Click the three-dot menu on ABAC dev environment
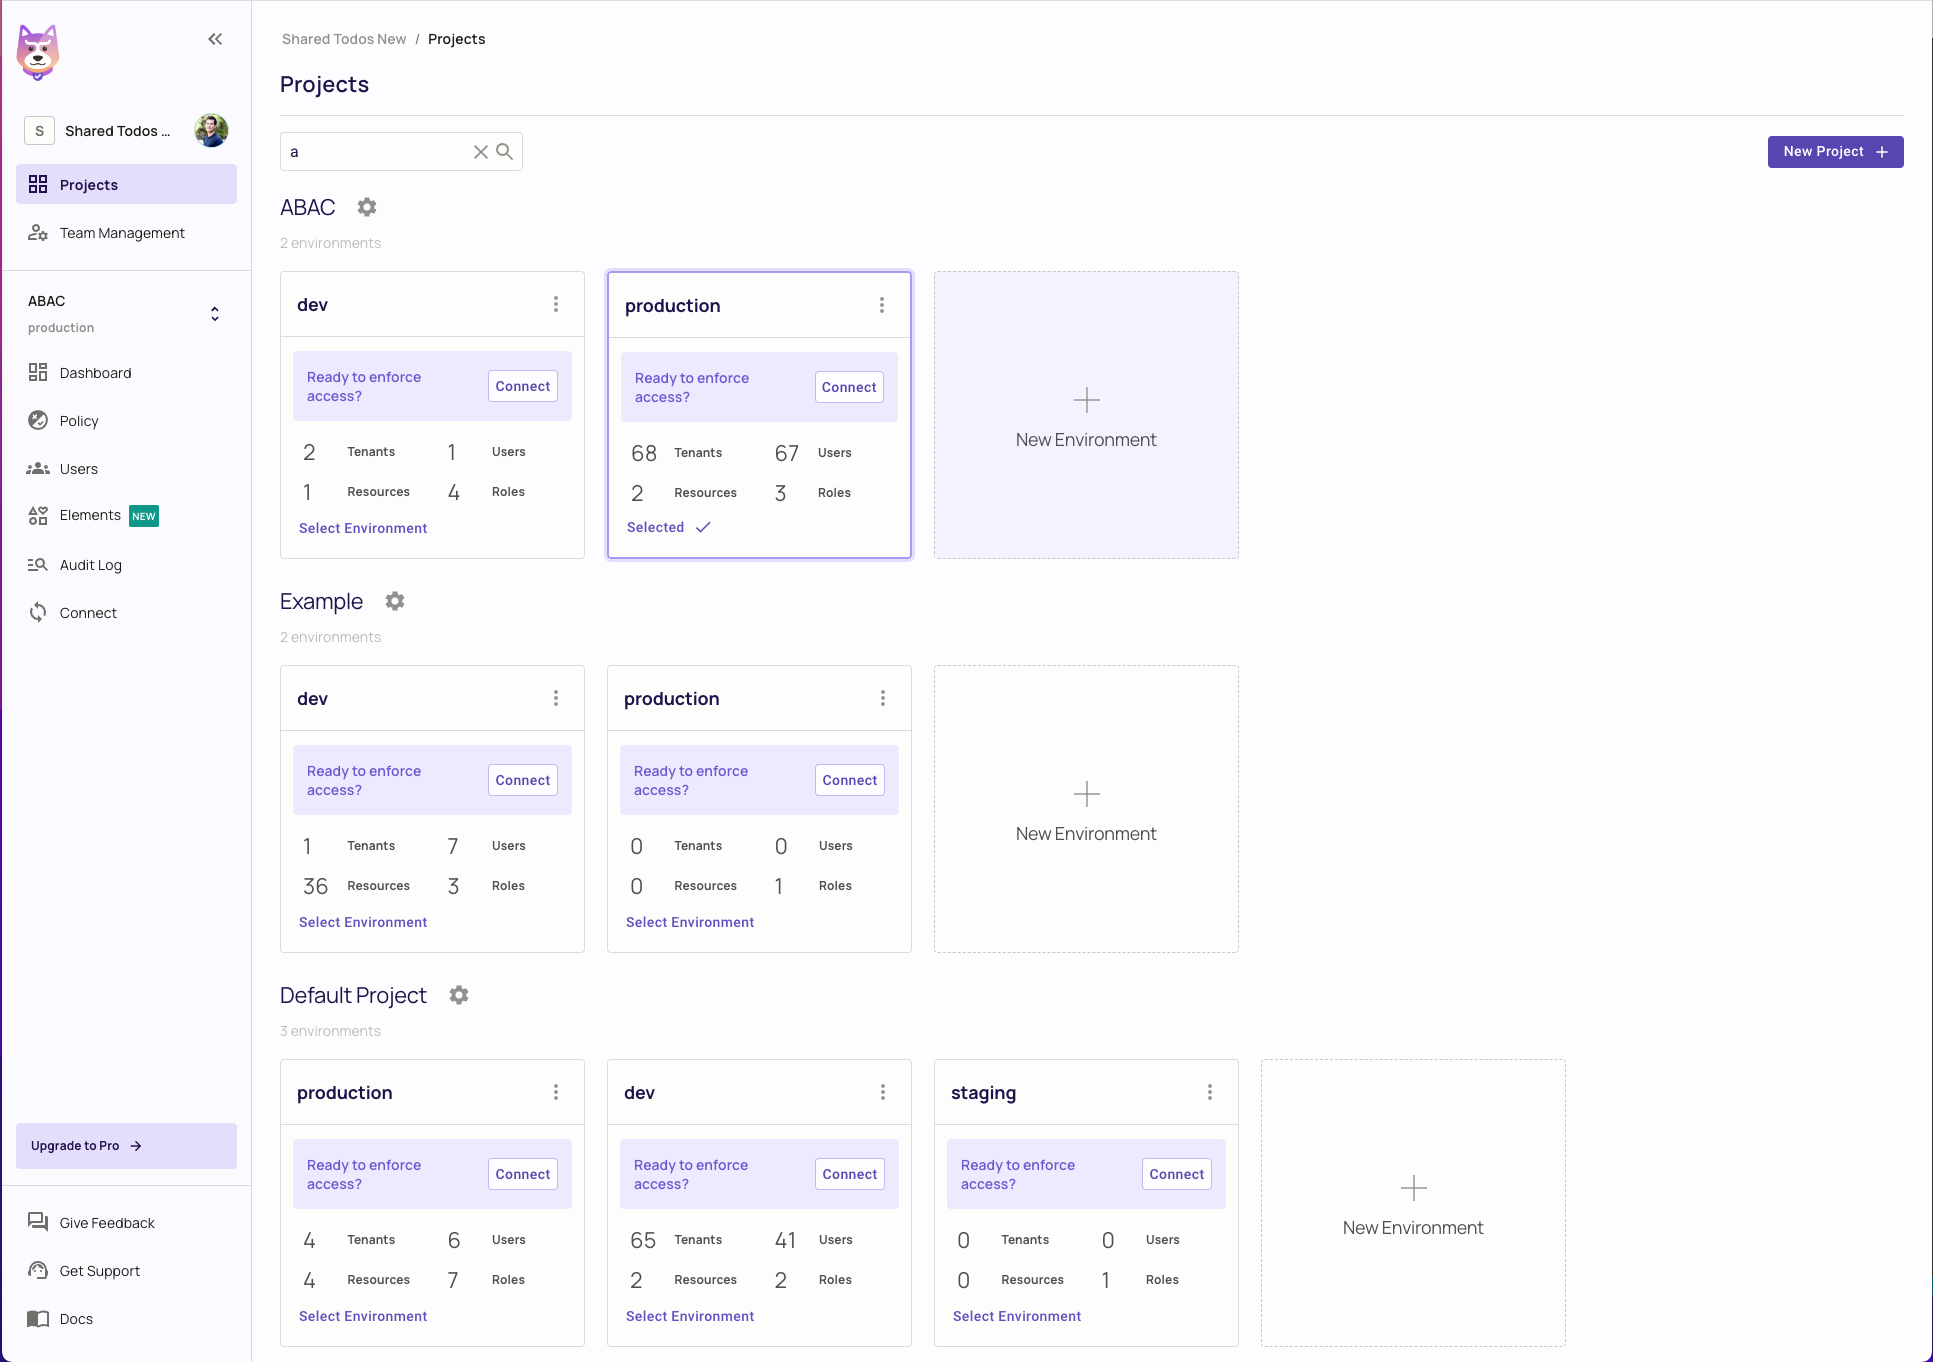This screenshot has height=1362, width=1933. (x=555, y=305)
